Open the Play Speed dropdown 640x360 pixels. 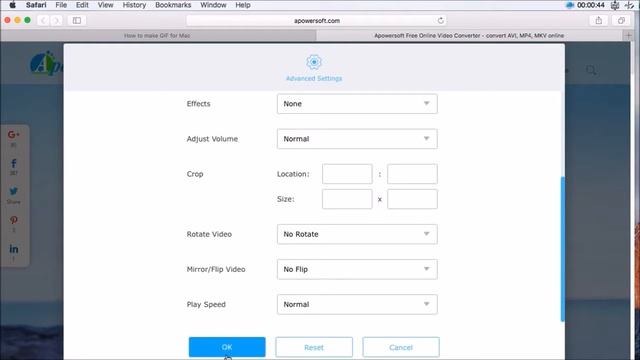(357, 304)
